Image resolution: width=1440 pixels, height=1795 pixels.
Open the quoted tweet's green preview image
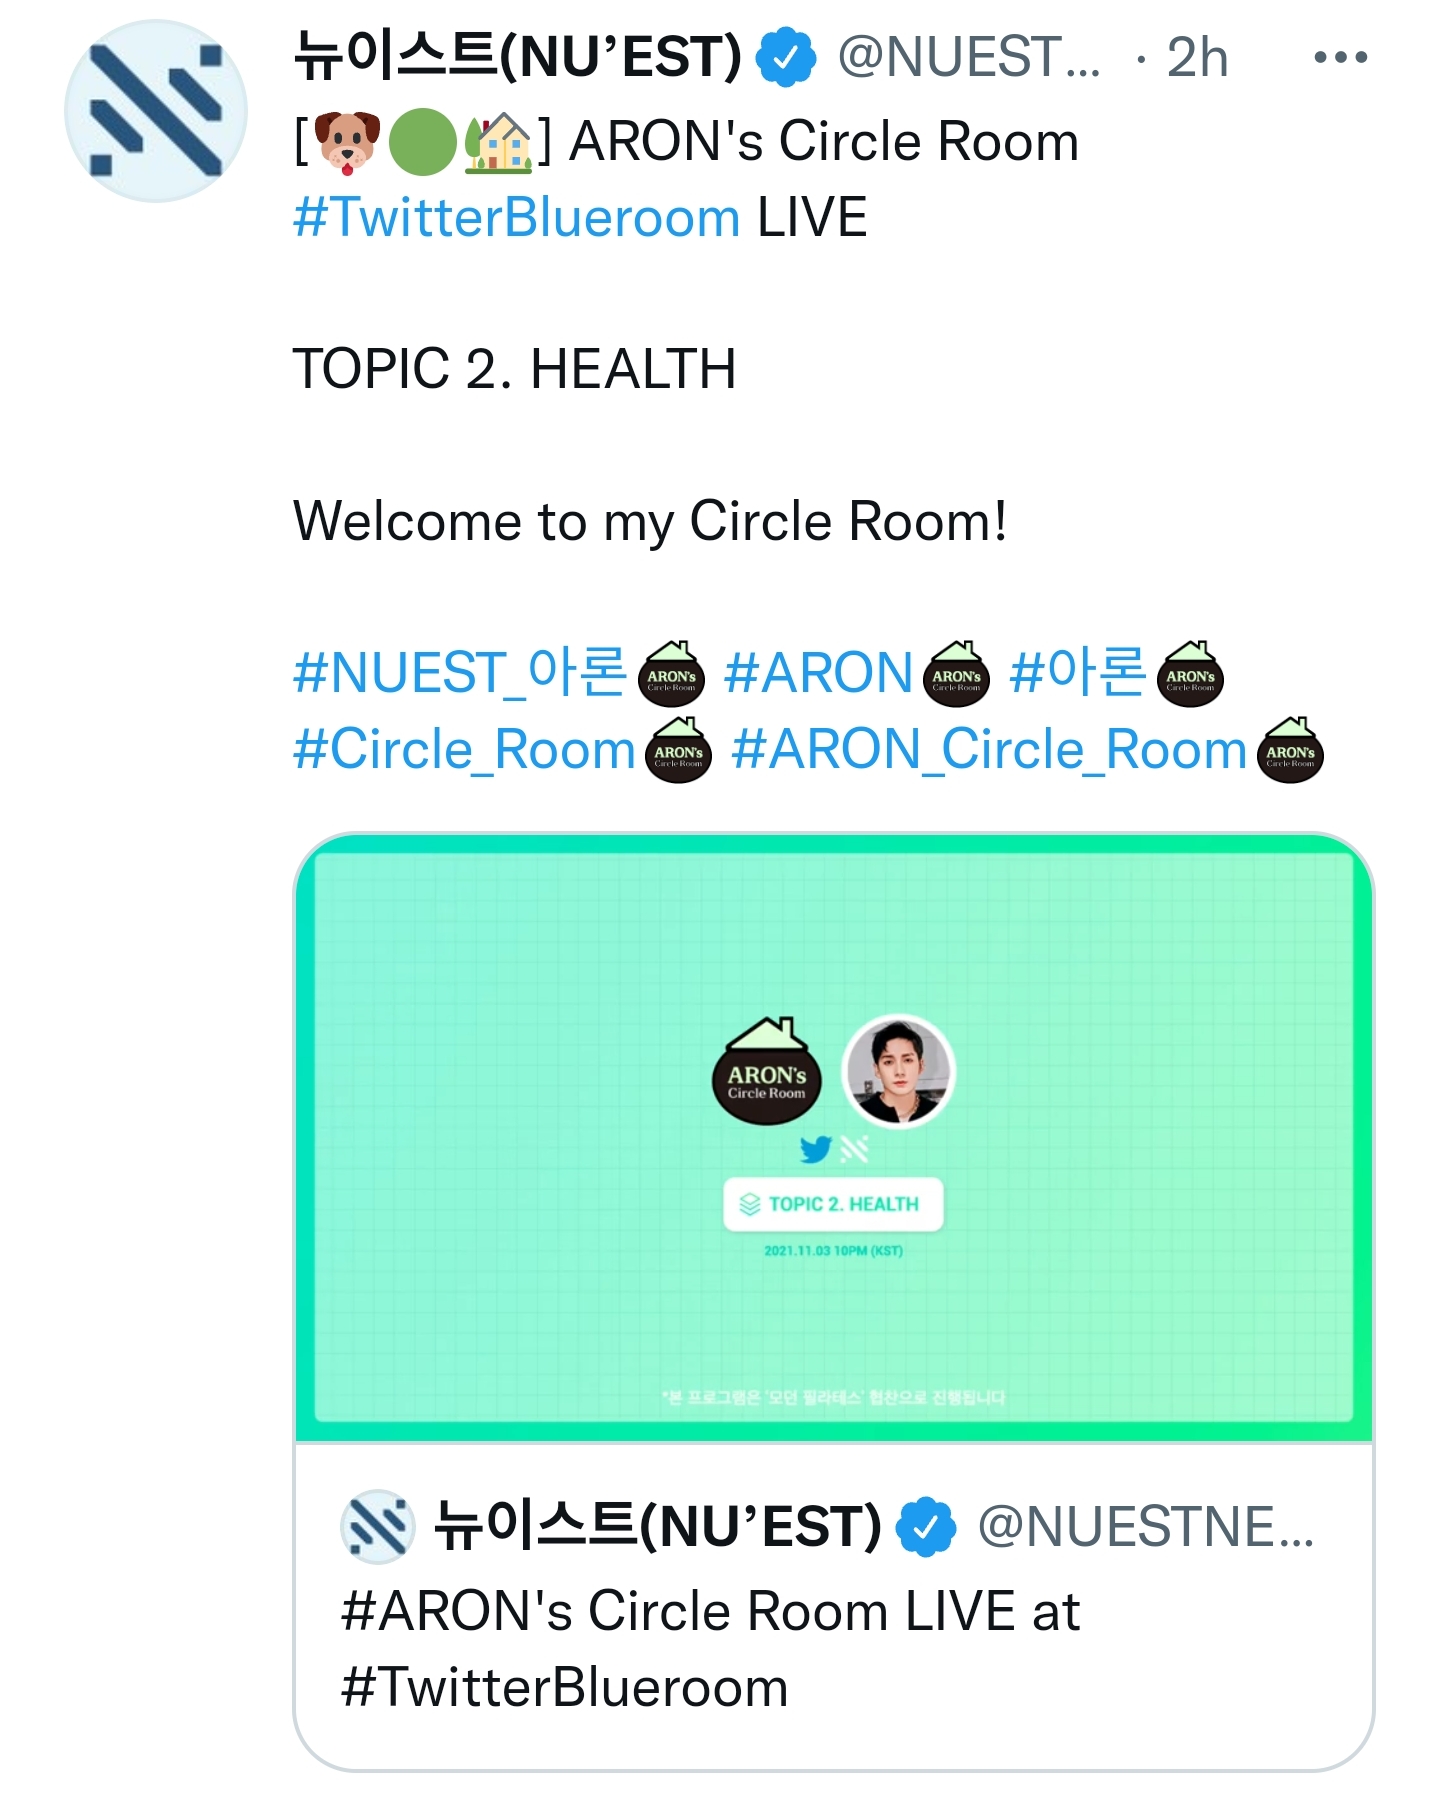coord(833,1137)
